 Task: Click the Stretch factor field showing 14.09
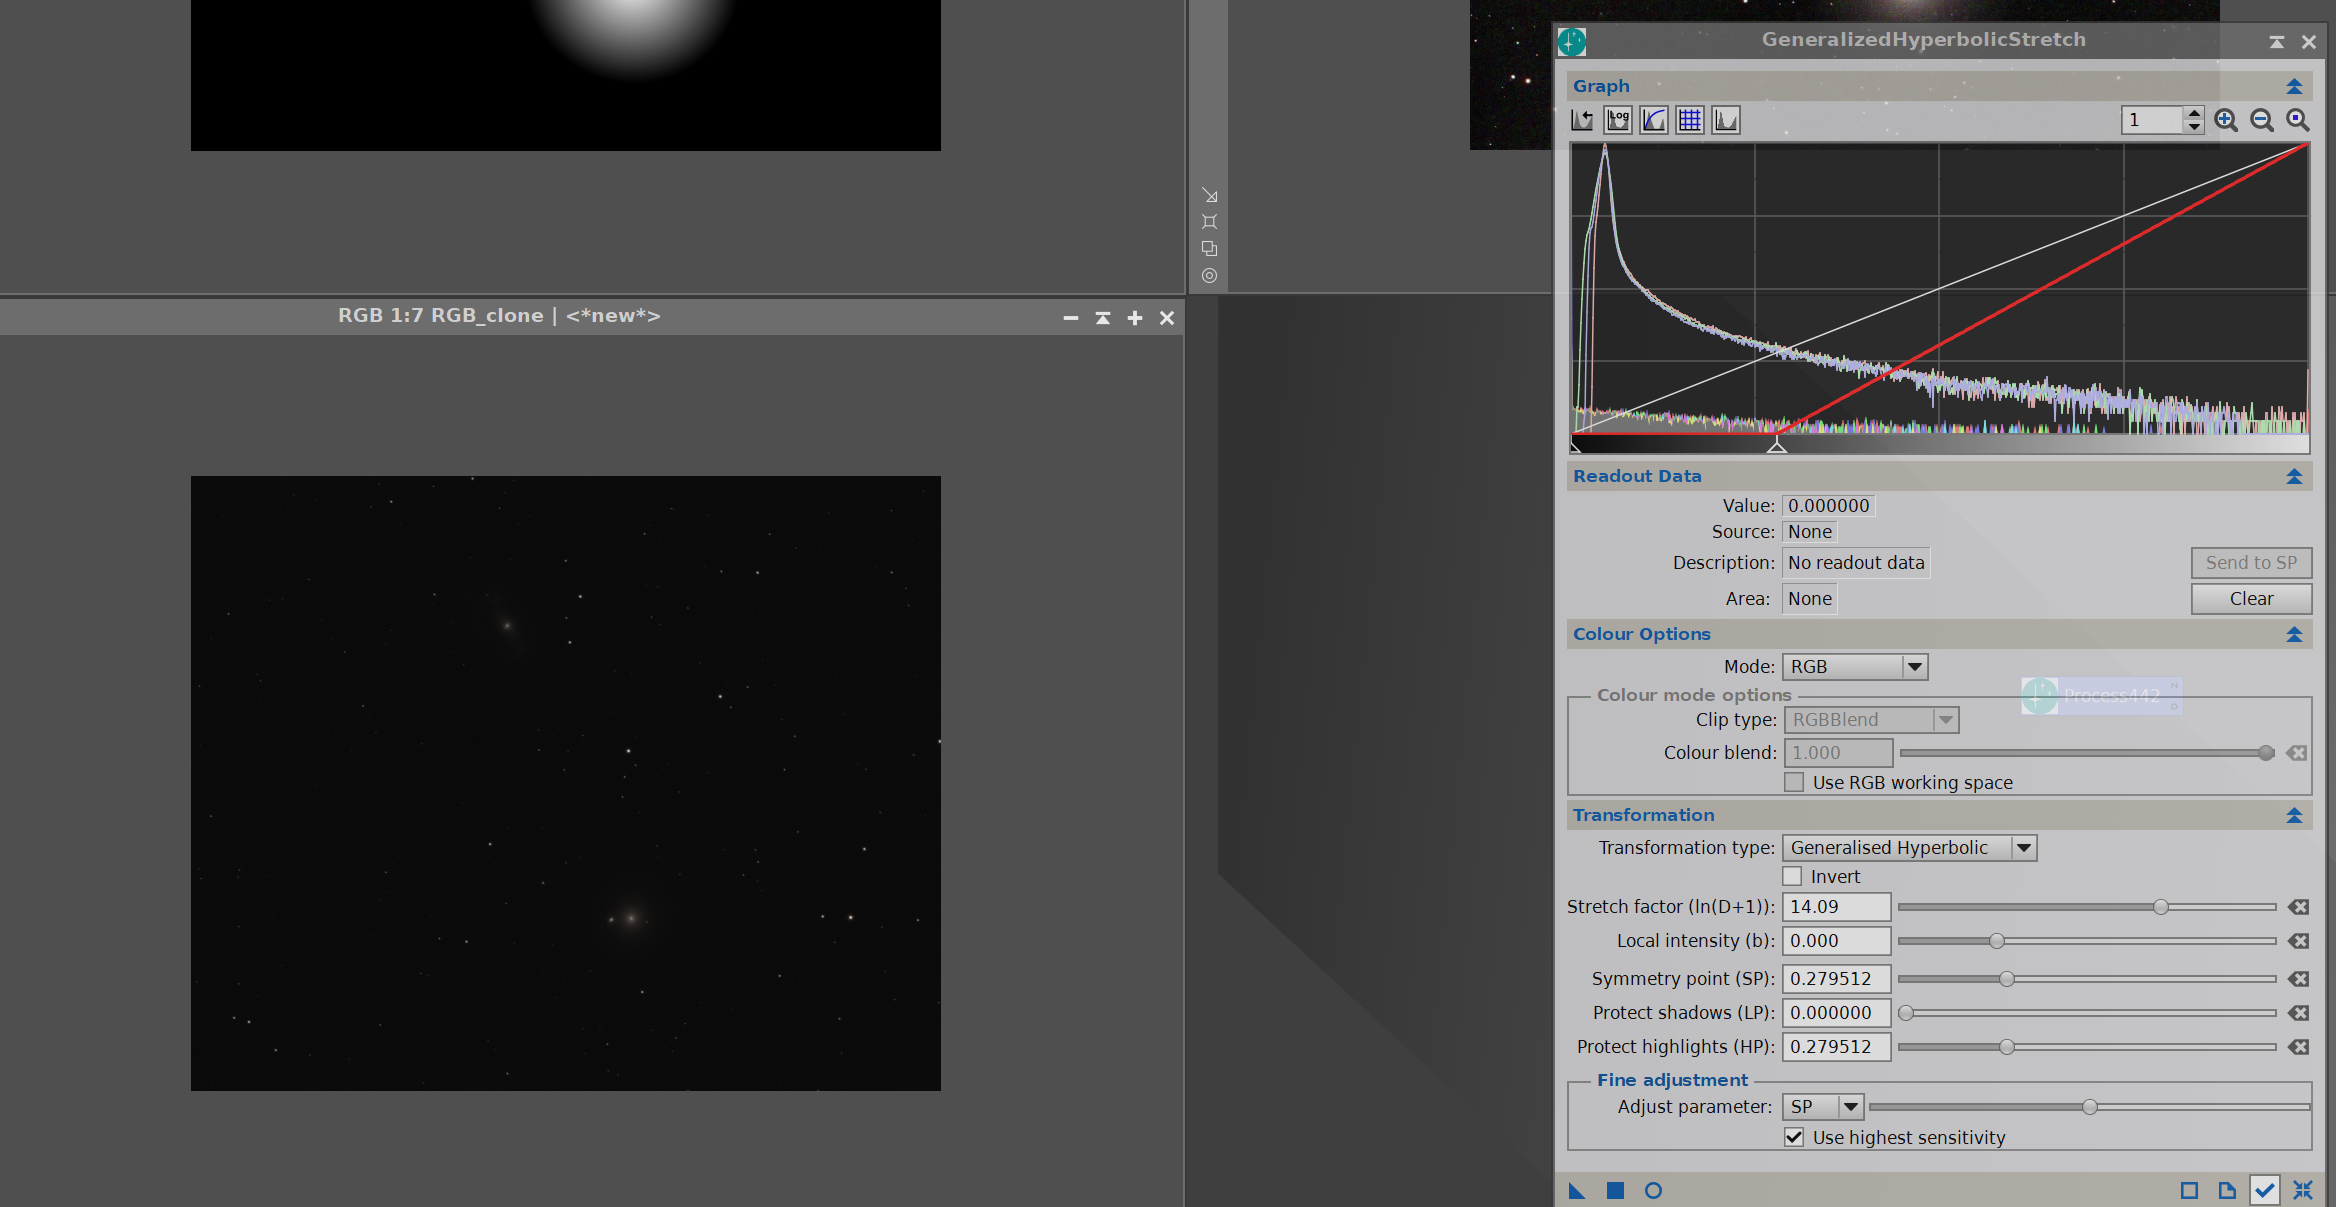point(1837,907)
